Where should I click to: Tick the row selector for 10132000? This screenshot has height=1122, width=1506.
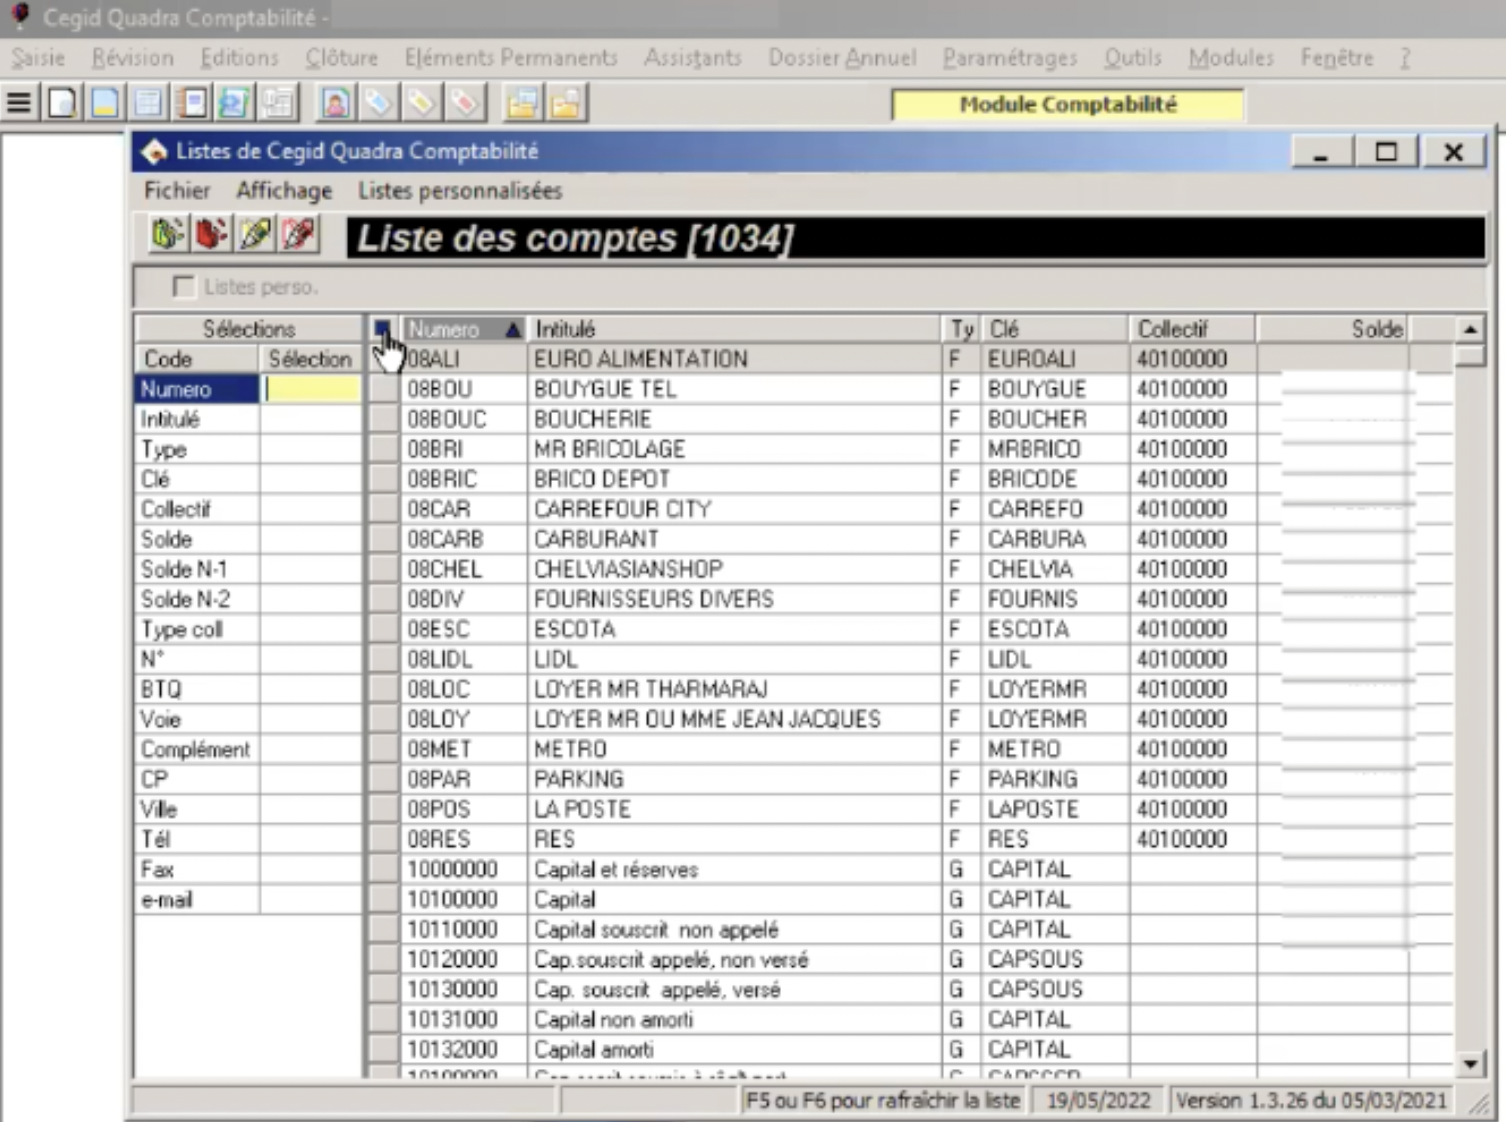[384, 1049]
